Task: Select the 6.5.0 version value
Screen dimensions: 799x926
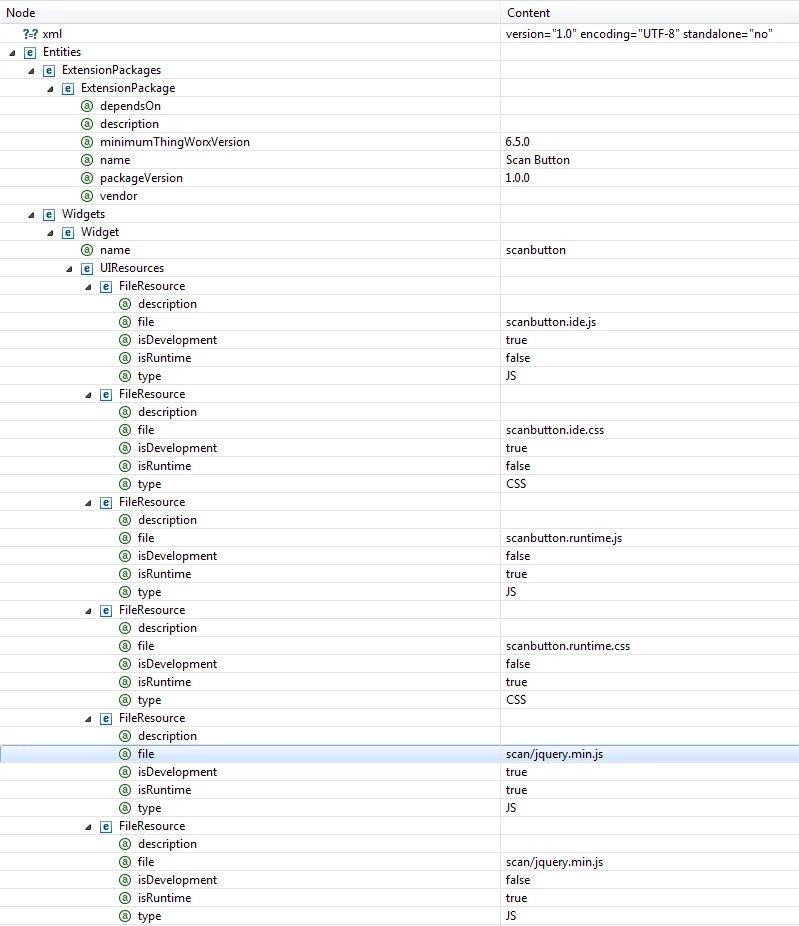Action: pyautogui.click(x=517, y=142)
